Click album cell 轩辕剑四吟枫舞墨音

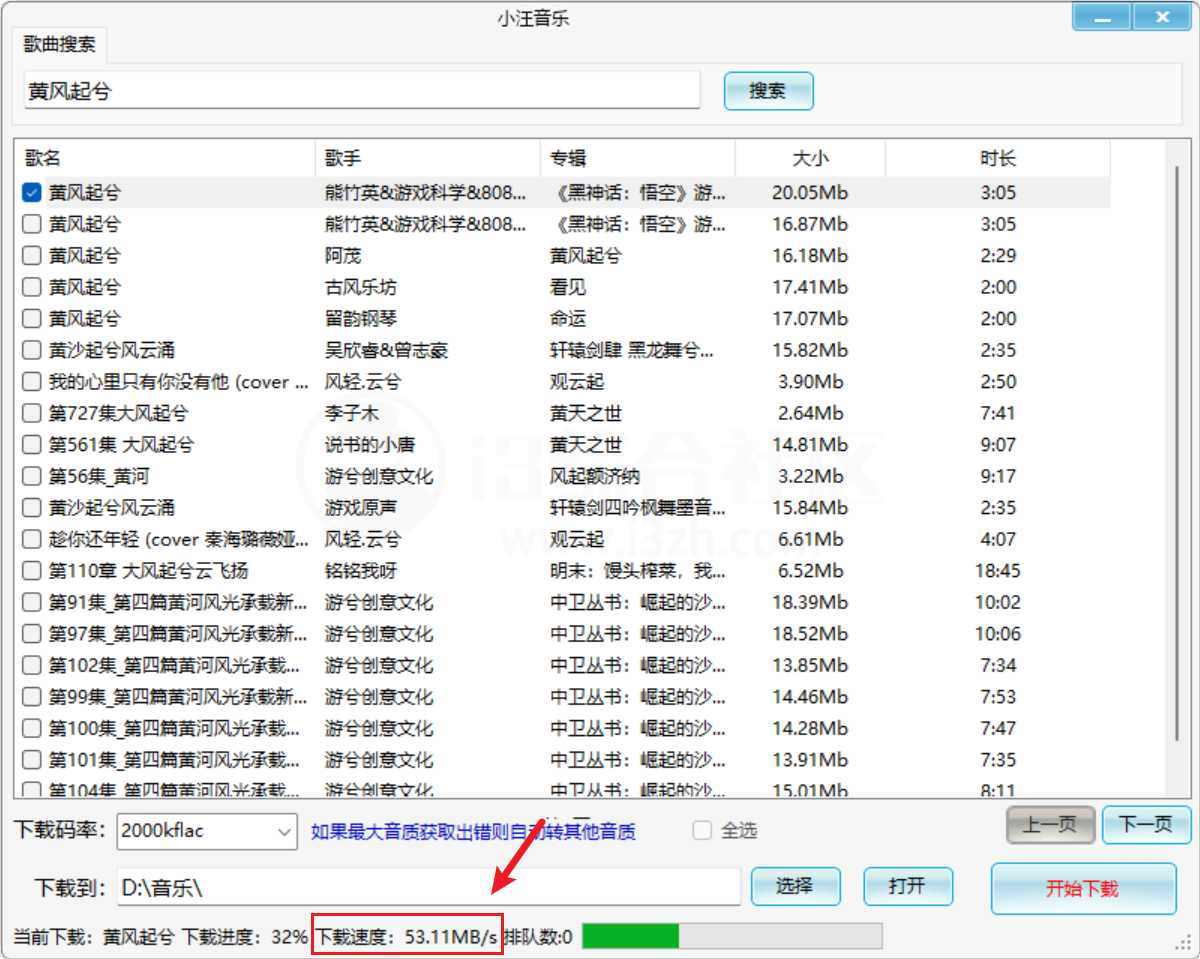coord(638,508)
